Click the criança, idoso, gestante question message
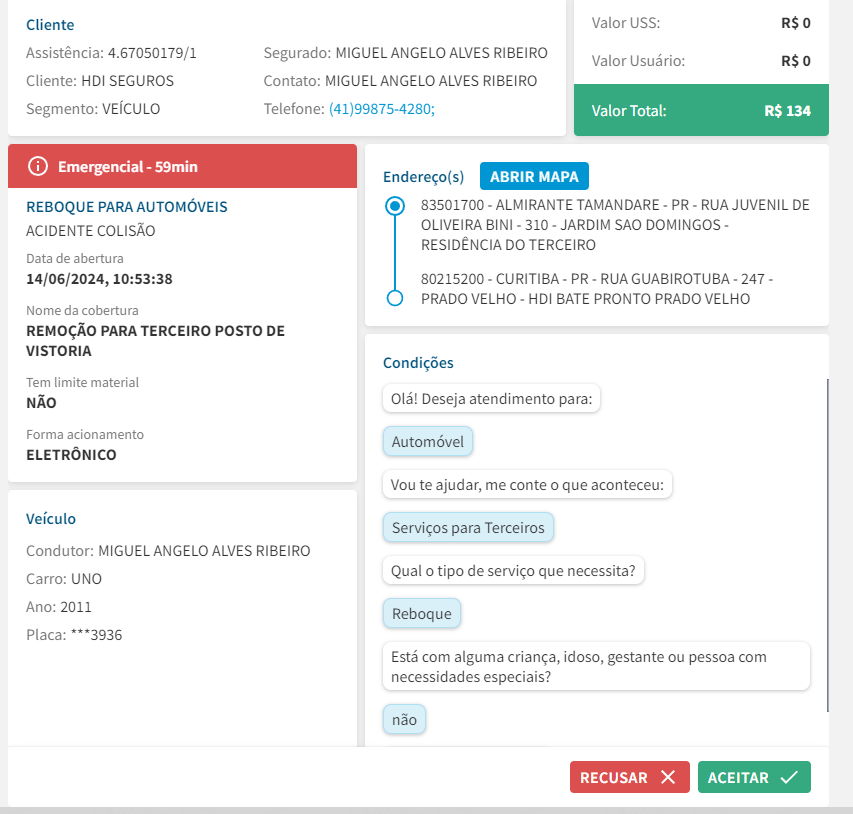Viewport: 853px width, 814px height. [596, 666]
